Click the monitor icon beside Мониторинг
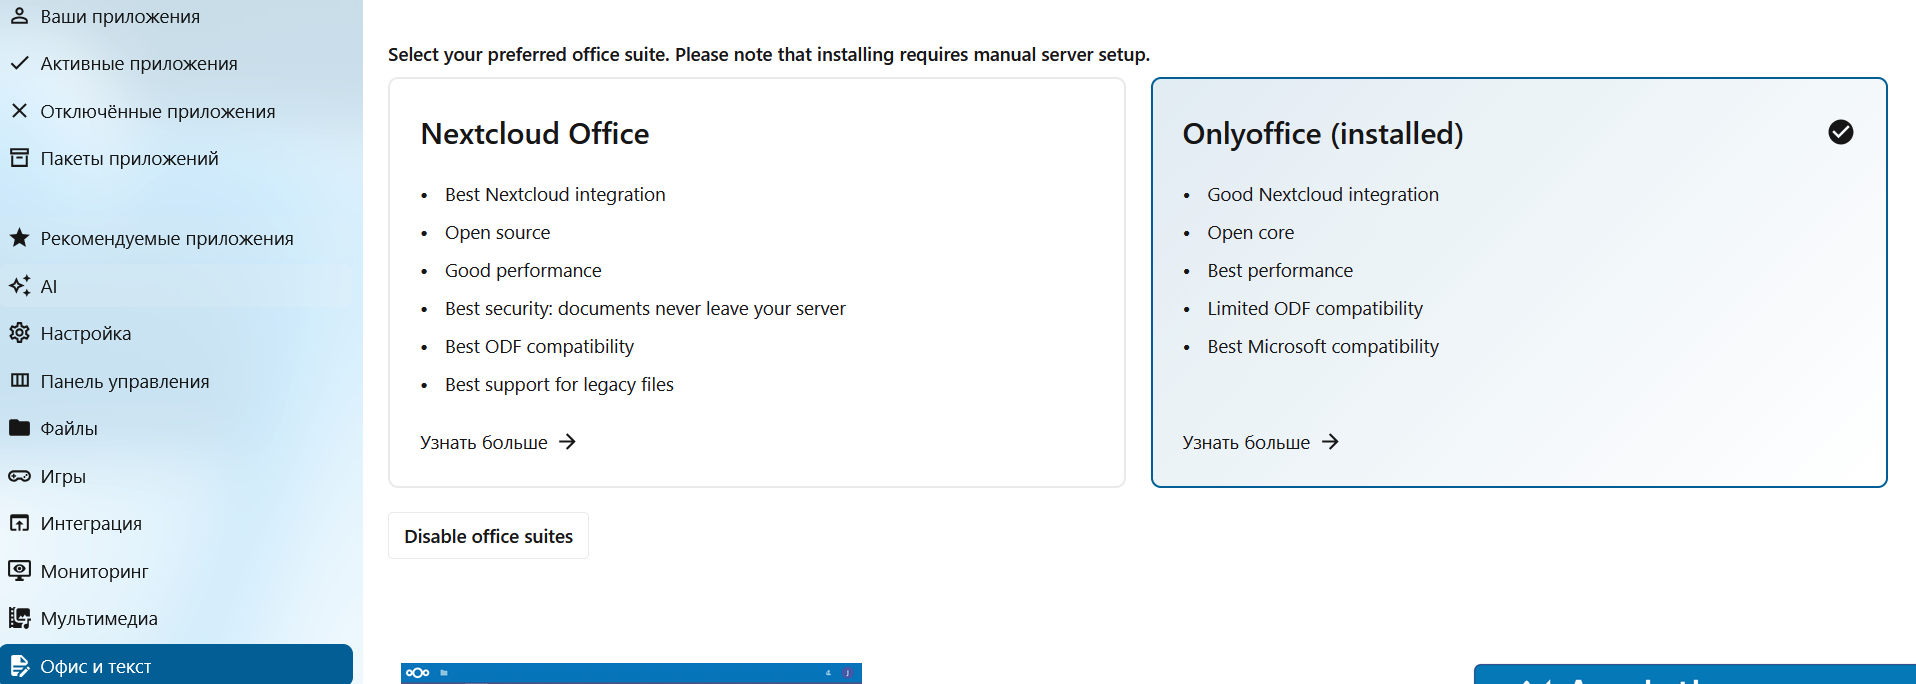Image resolution: width=1916 pixels, height=684 pixels. pyautogui.click(x=19, y=571)
